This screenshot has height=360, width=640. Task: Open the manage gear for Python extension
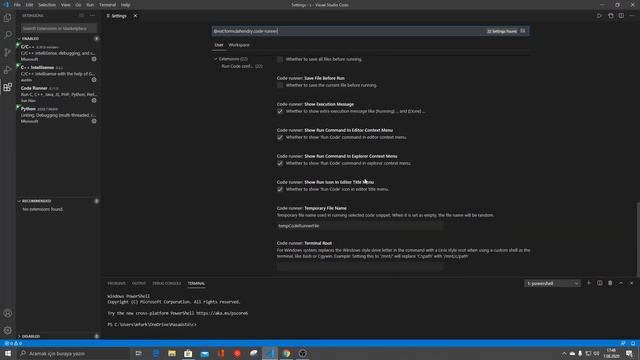tap(94, 121)
